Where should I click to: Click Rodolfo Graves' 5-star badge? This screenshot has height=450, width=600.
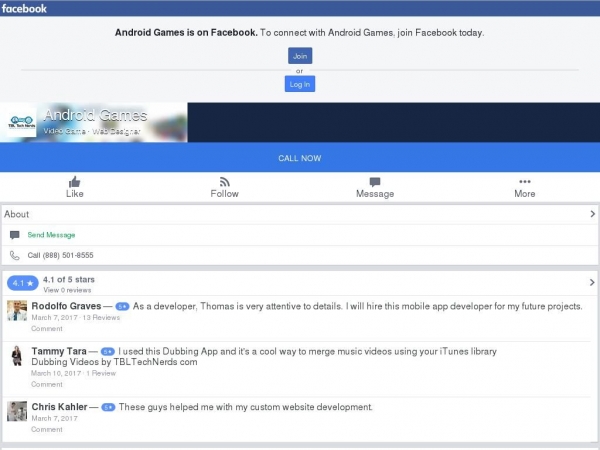[x=122, y=307]
